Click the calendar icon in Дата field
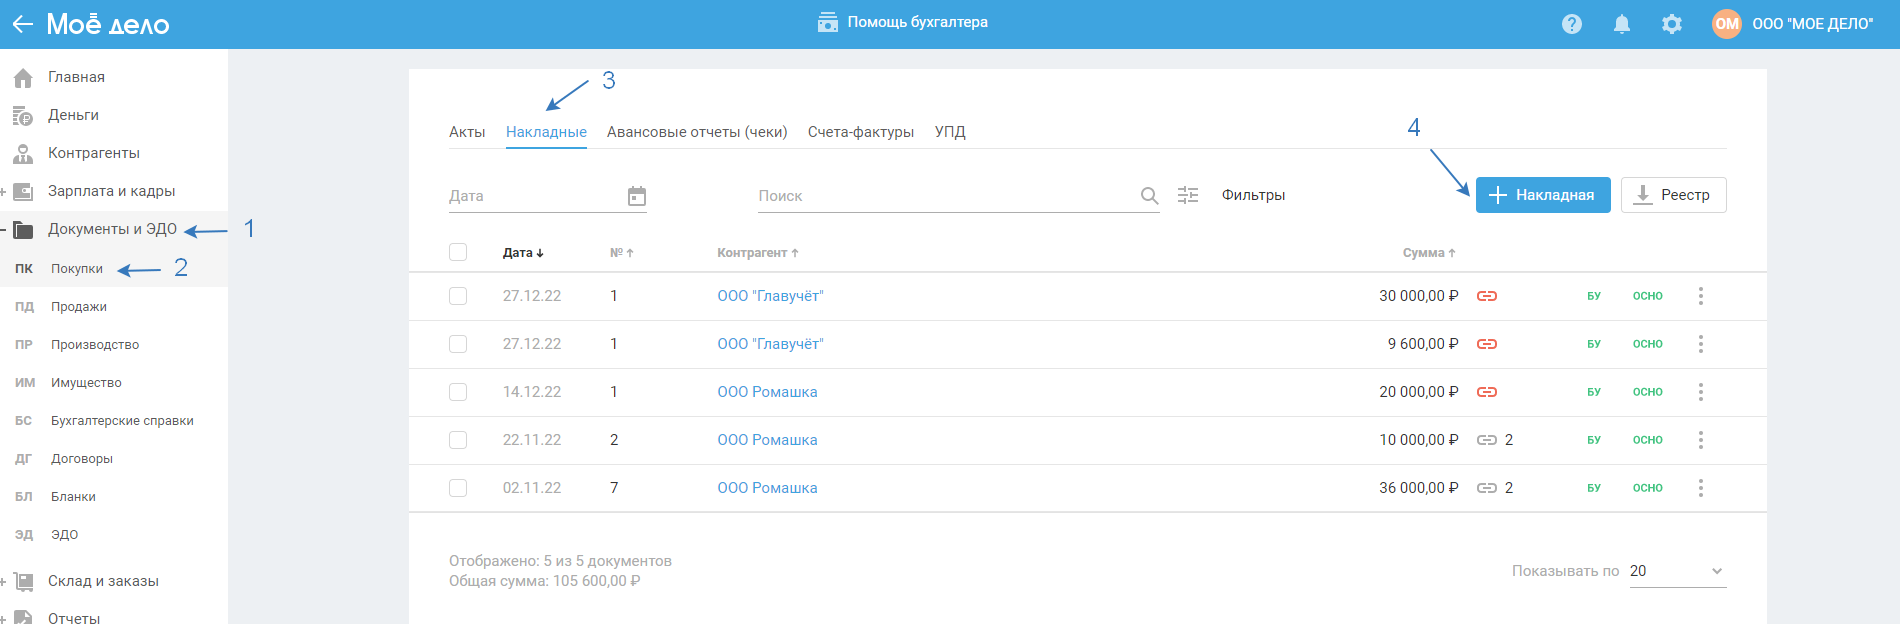 pyautogui.click(x=637, y=196)
